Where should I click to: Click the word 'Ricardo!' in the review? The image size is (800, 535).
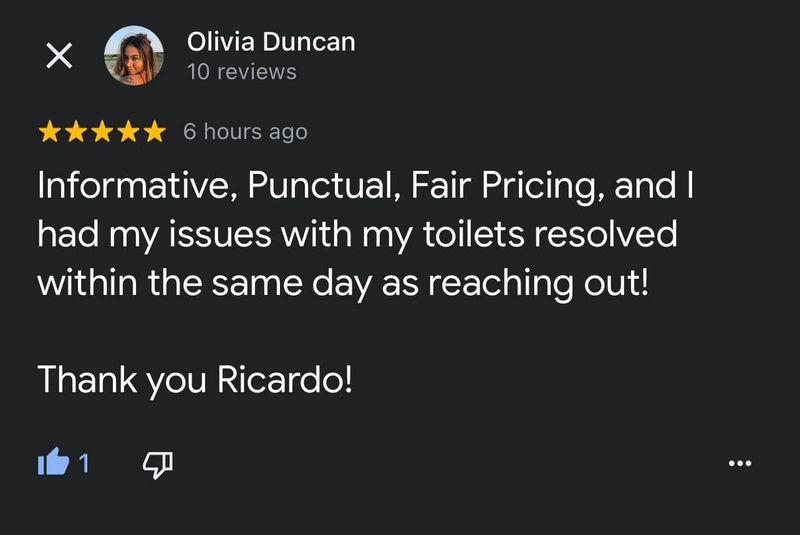point(285,379)
